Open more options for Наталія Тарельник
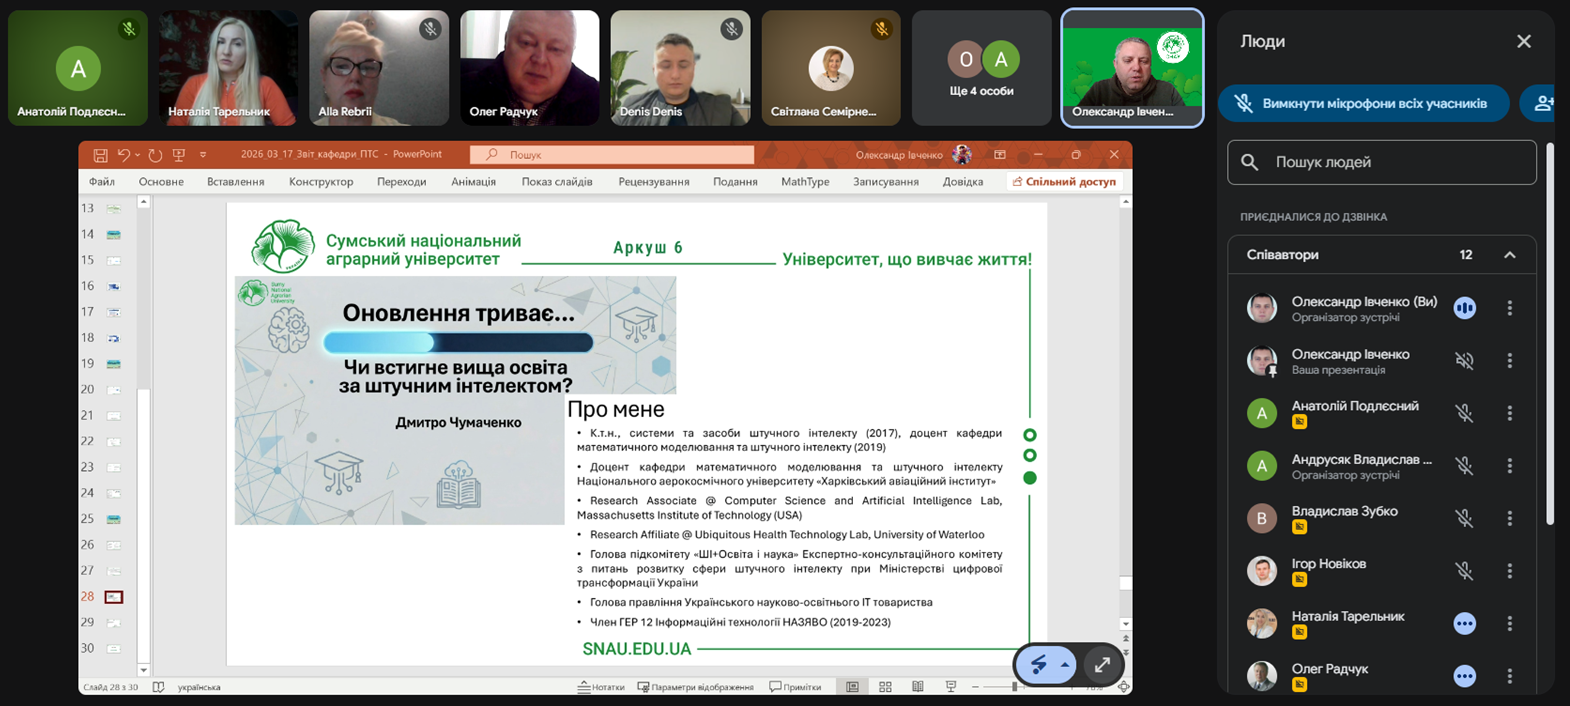The image size is (1570, 706). [1509, 623]
